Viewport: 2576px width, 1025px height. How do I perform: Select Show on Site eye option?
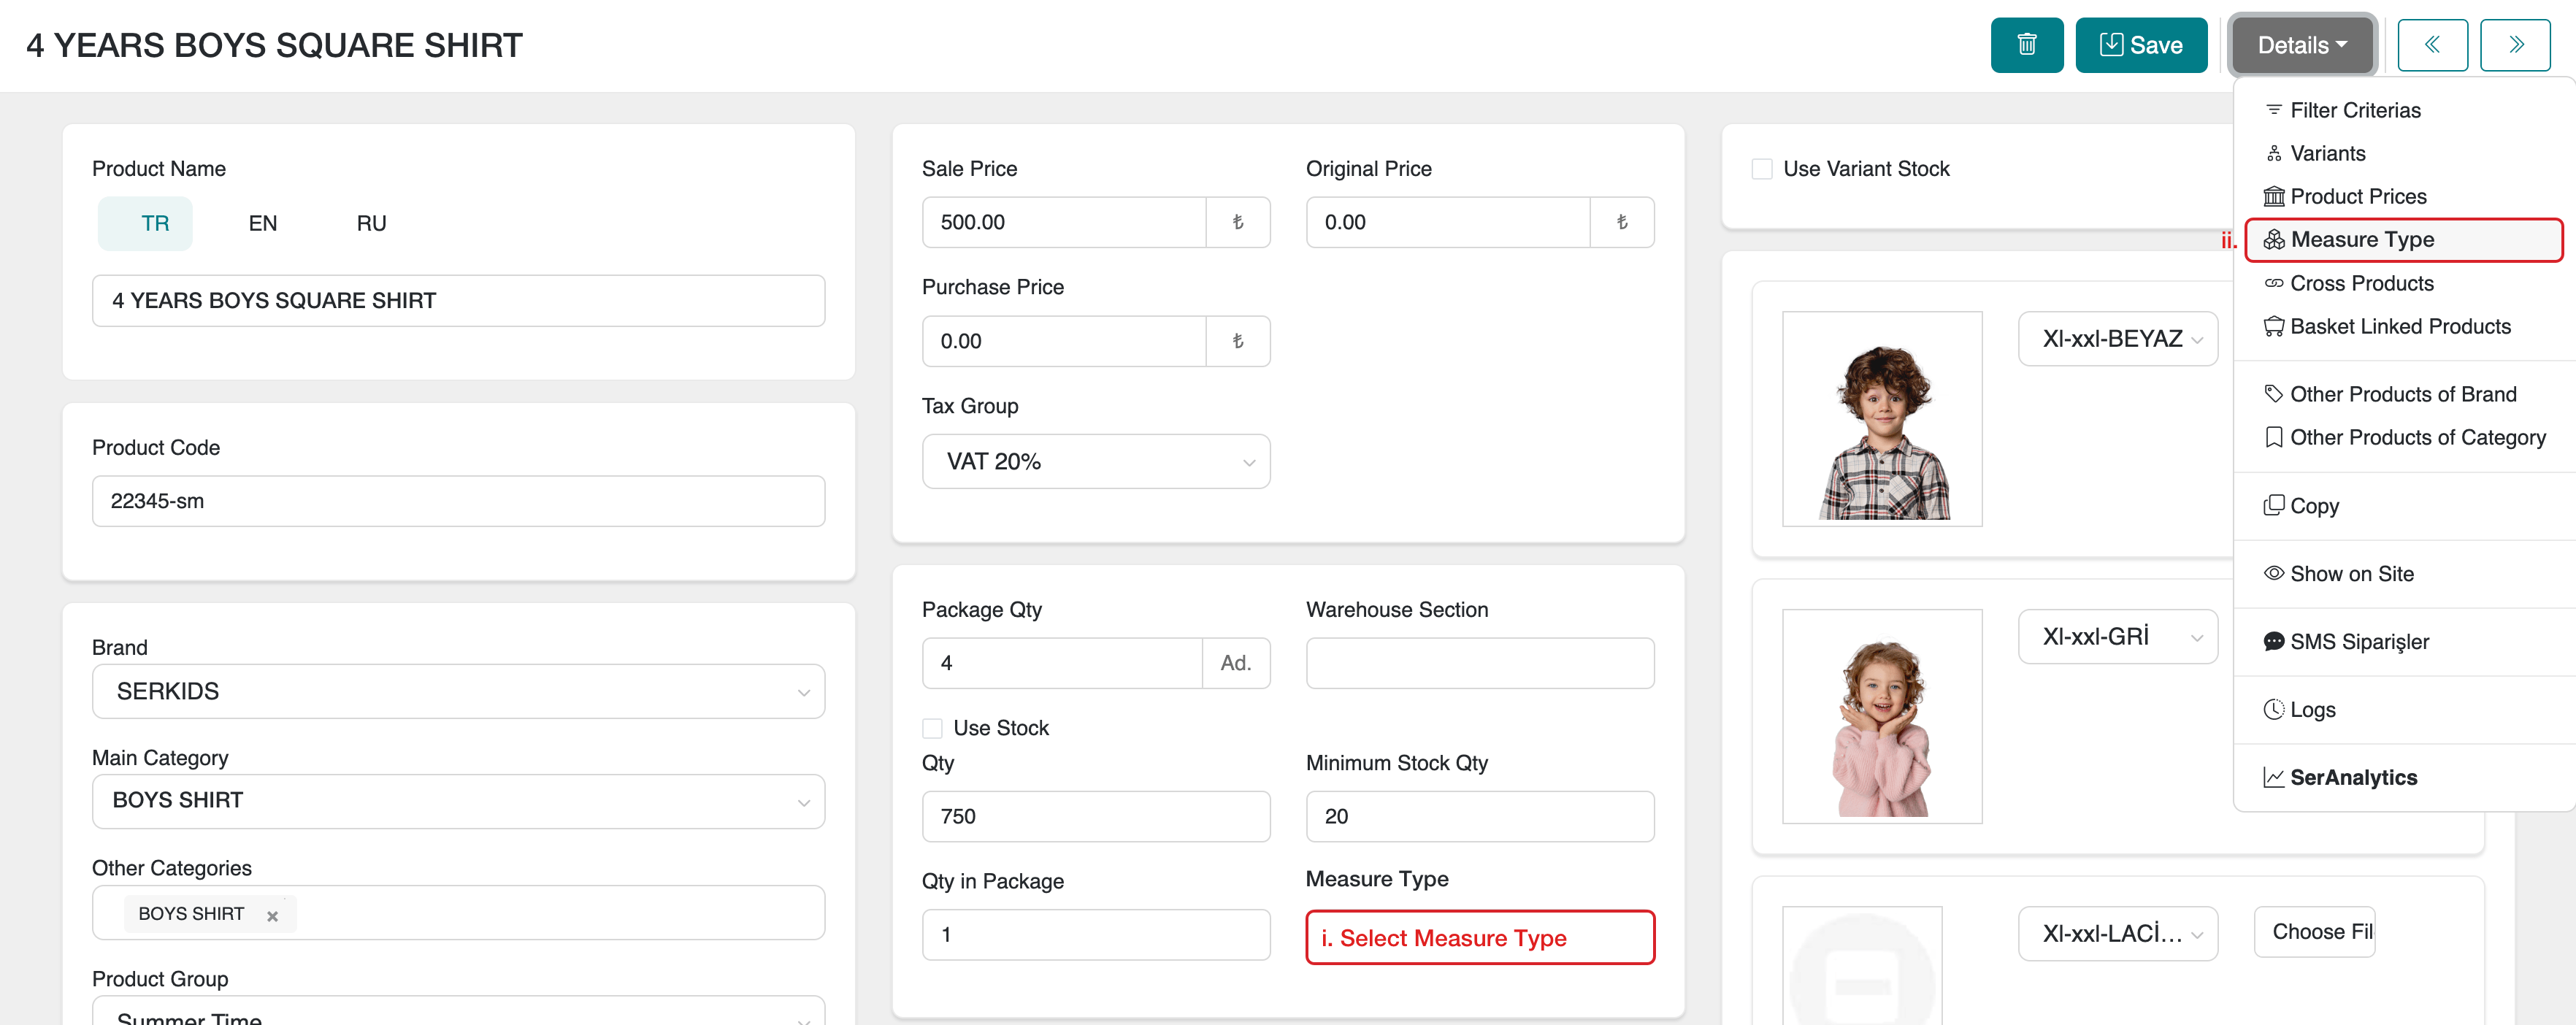tap(2350, 573)
